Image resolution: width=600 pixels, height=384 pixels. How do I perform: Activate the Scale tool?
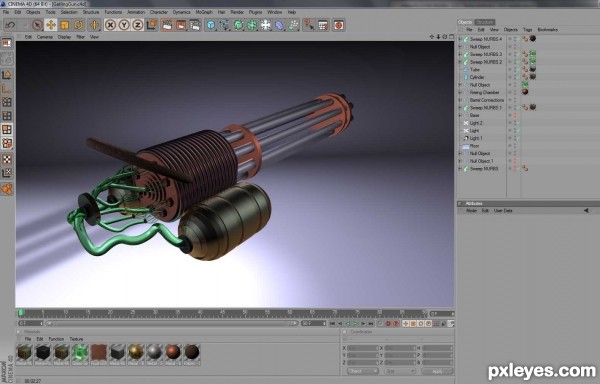point(65,25)
